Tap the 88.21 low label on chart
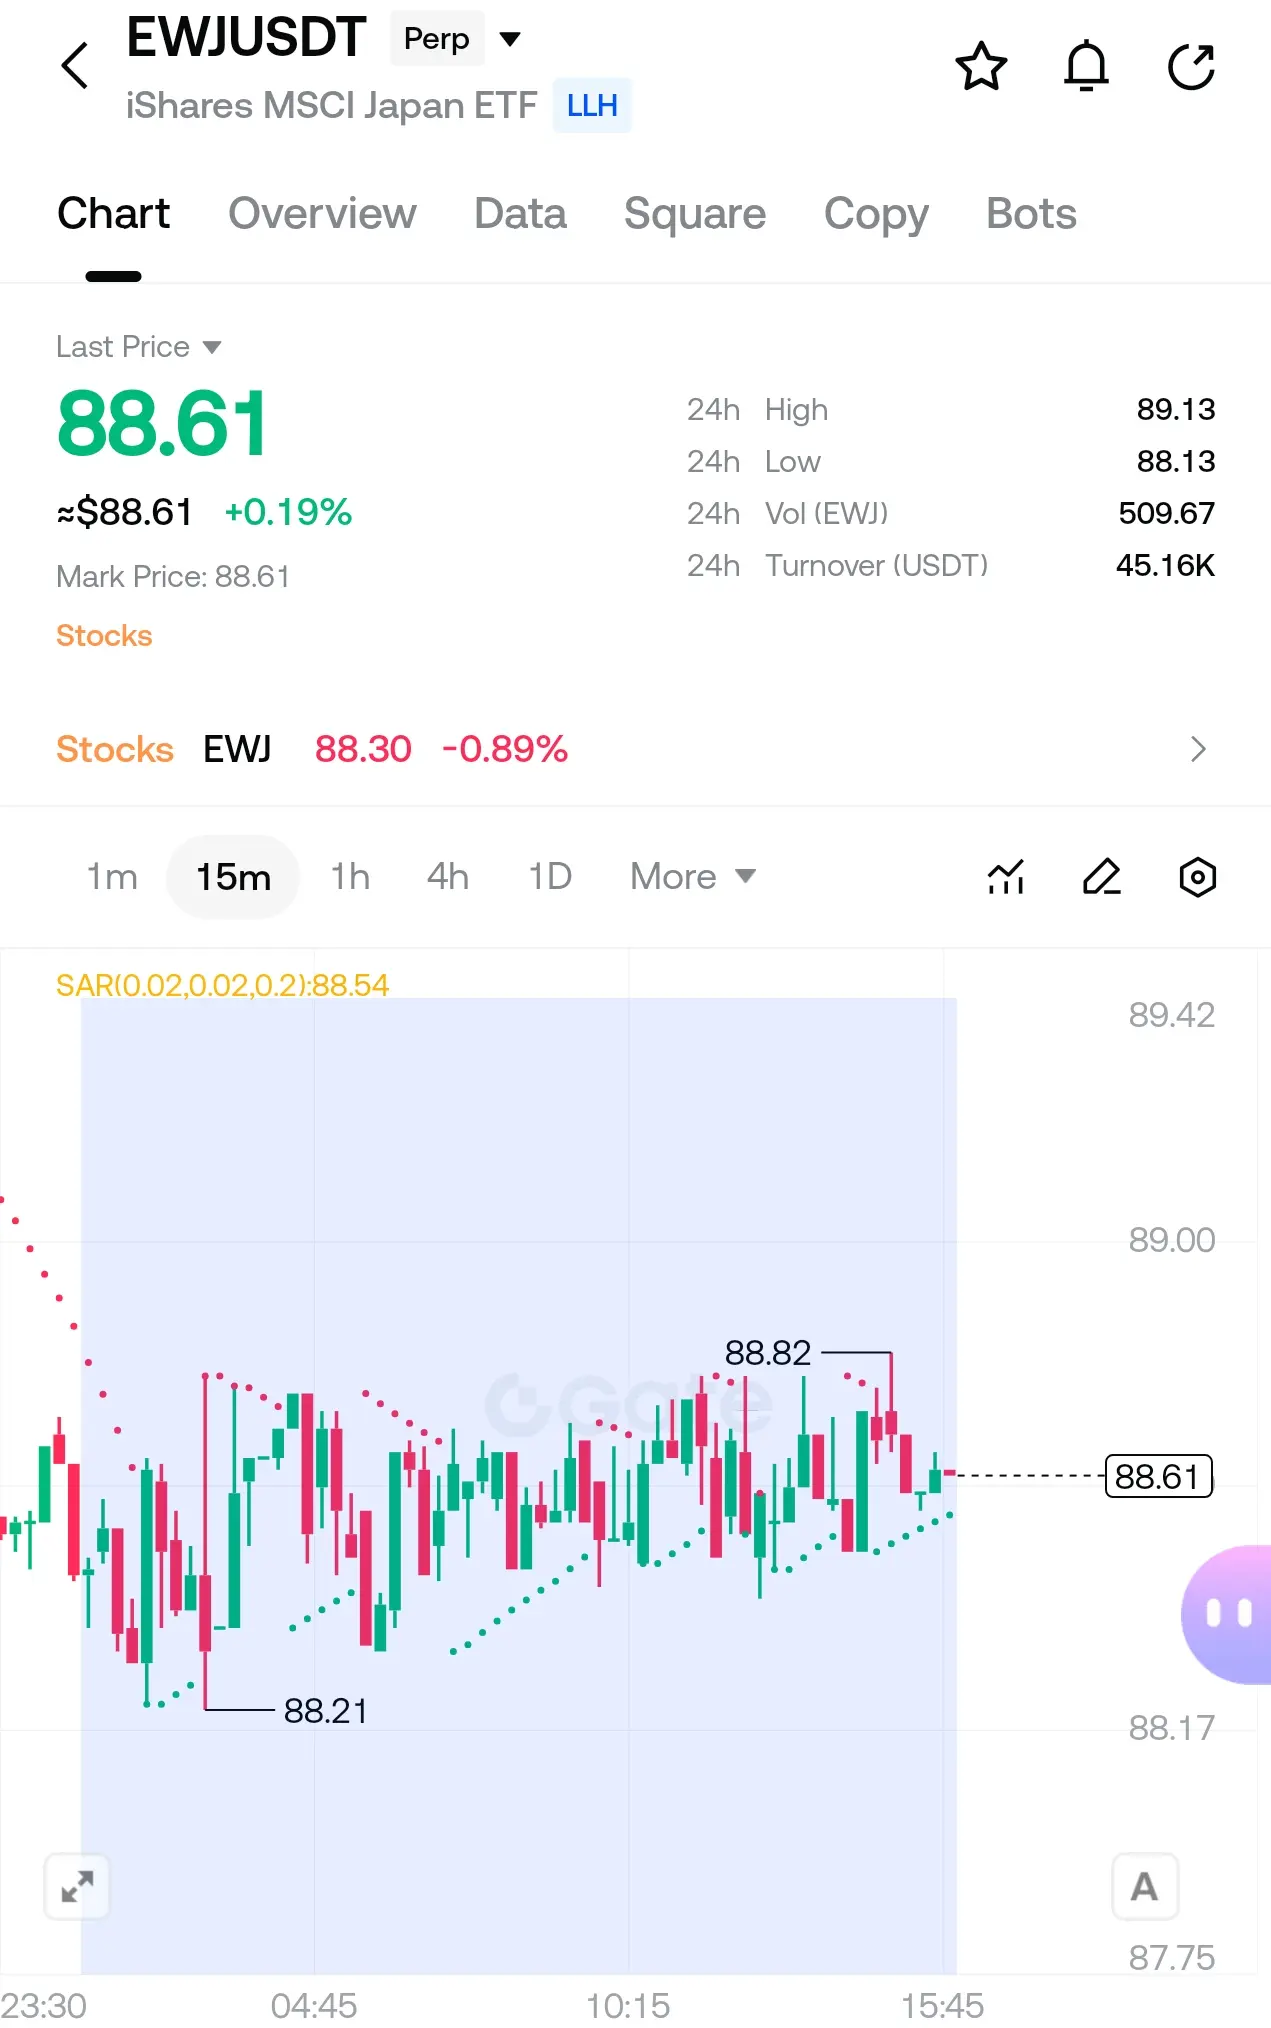The height and width of the screenshot is (2028, 1271). click(326, 1711)
